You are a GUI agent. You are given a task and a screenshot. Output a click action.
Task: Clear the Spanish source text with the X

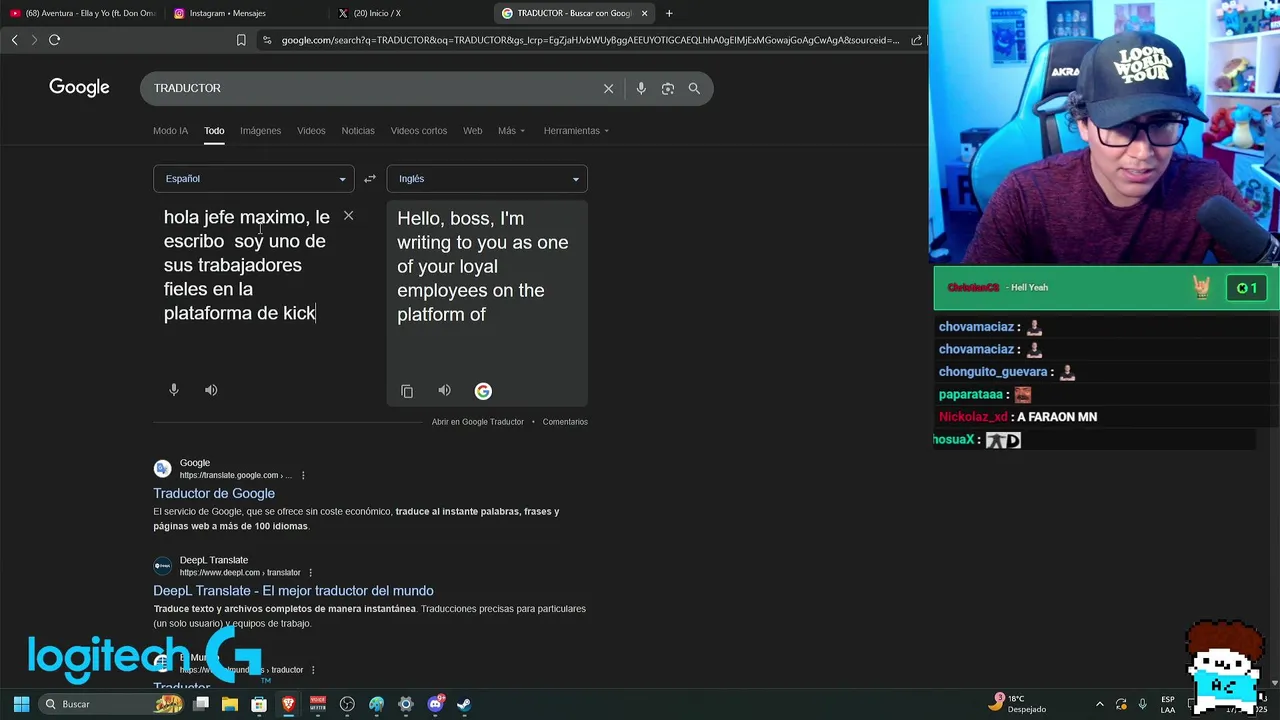point(348,216)
